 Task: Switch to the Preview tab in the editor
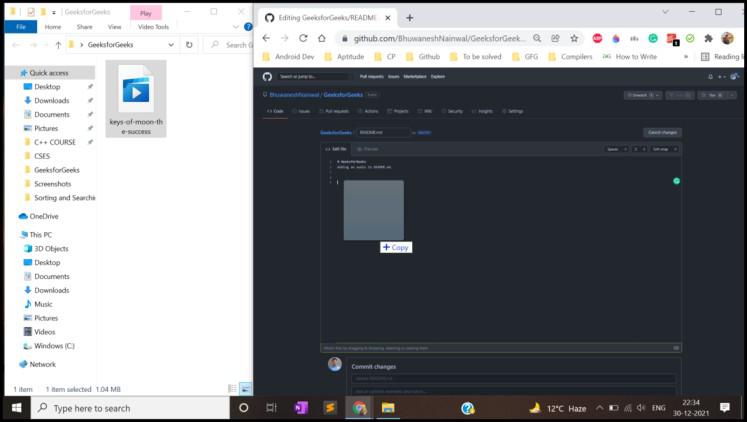click(x=367, y=149)
